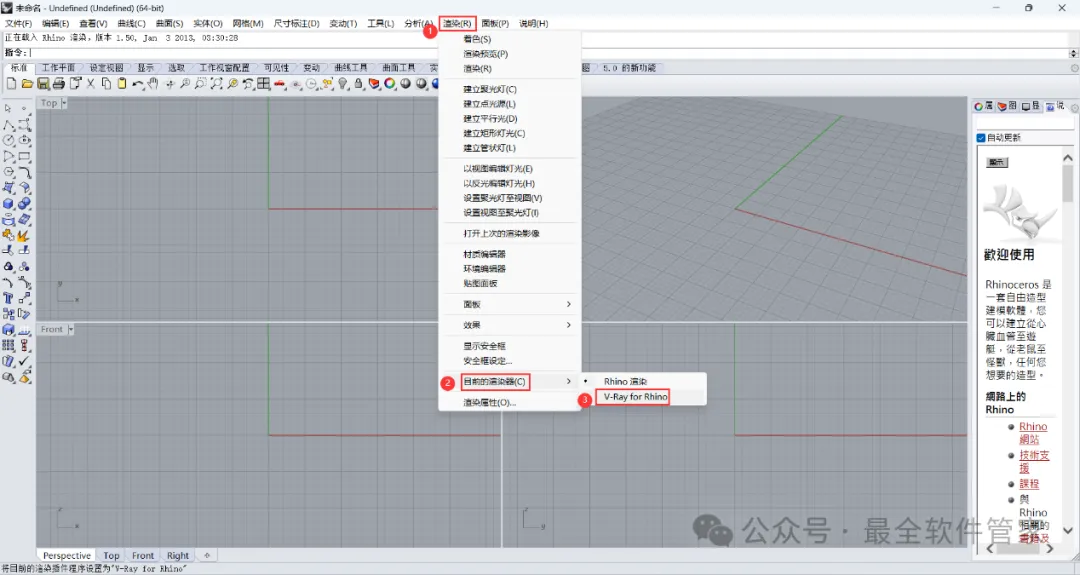This screenshot has height=575, width=1080.
Task: Click the Undo arrow icon
Action: coord(138,83)
